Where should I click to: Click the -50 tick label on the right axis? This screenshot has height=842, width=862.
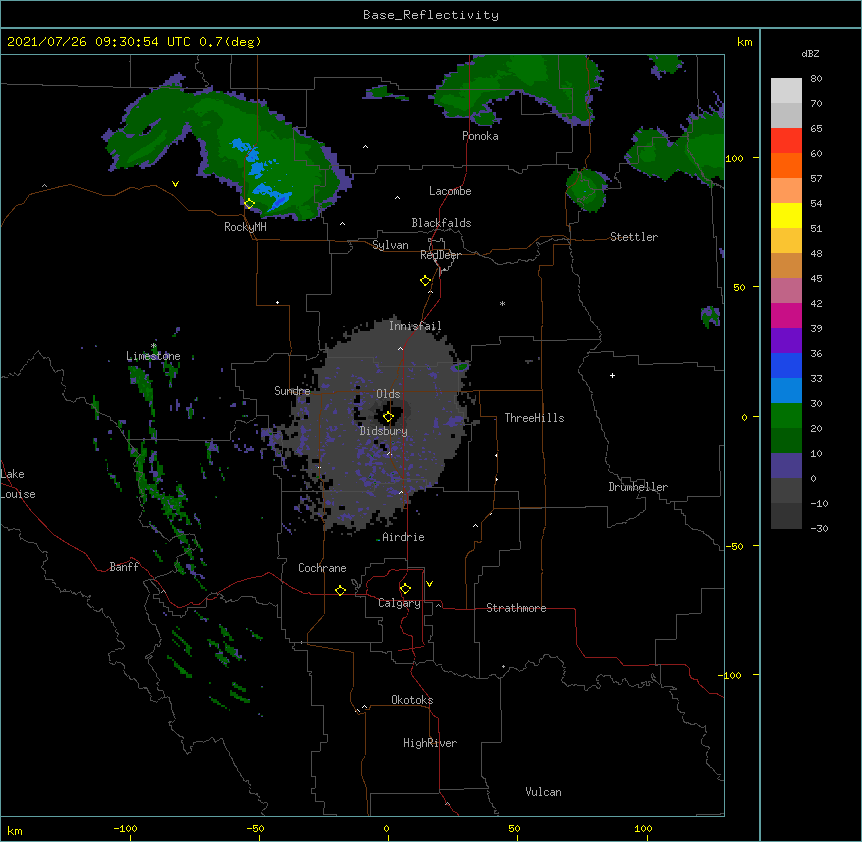tap(734, 546)
